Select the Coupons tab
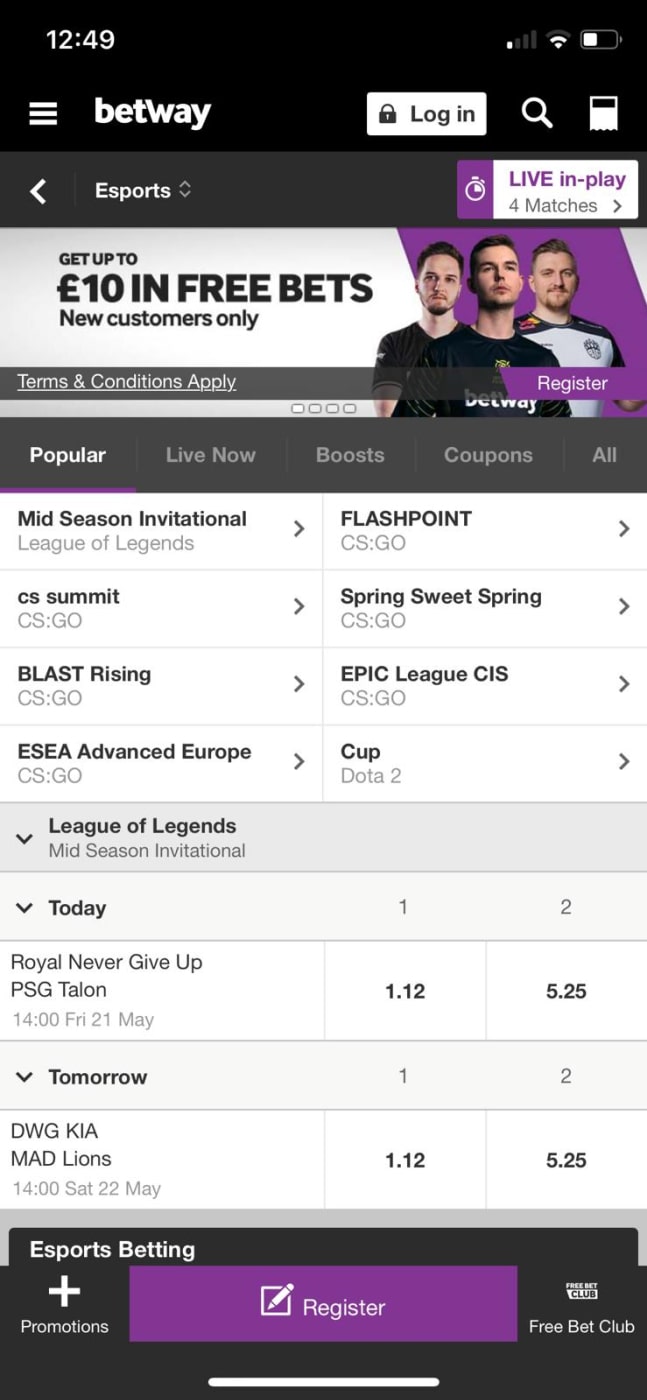This screenshot has width=647, height=1400. [488, 455]
